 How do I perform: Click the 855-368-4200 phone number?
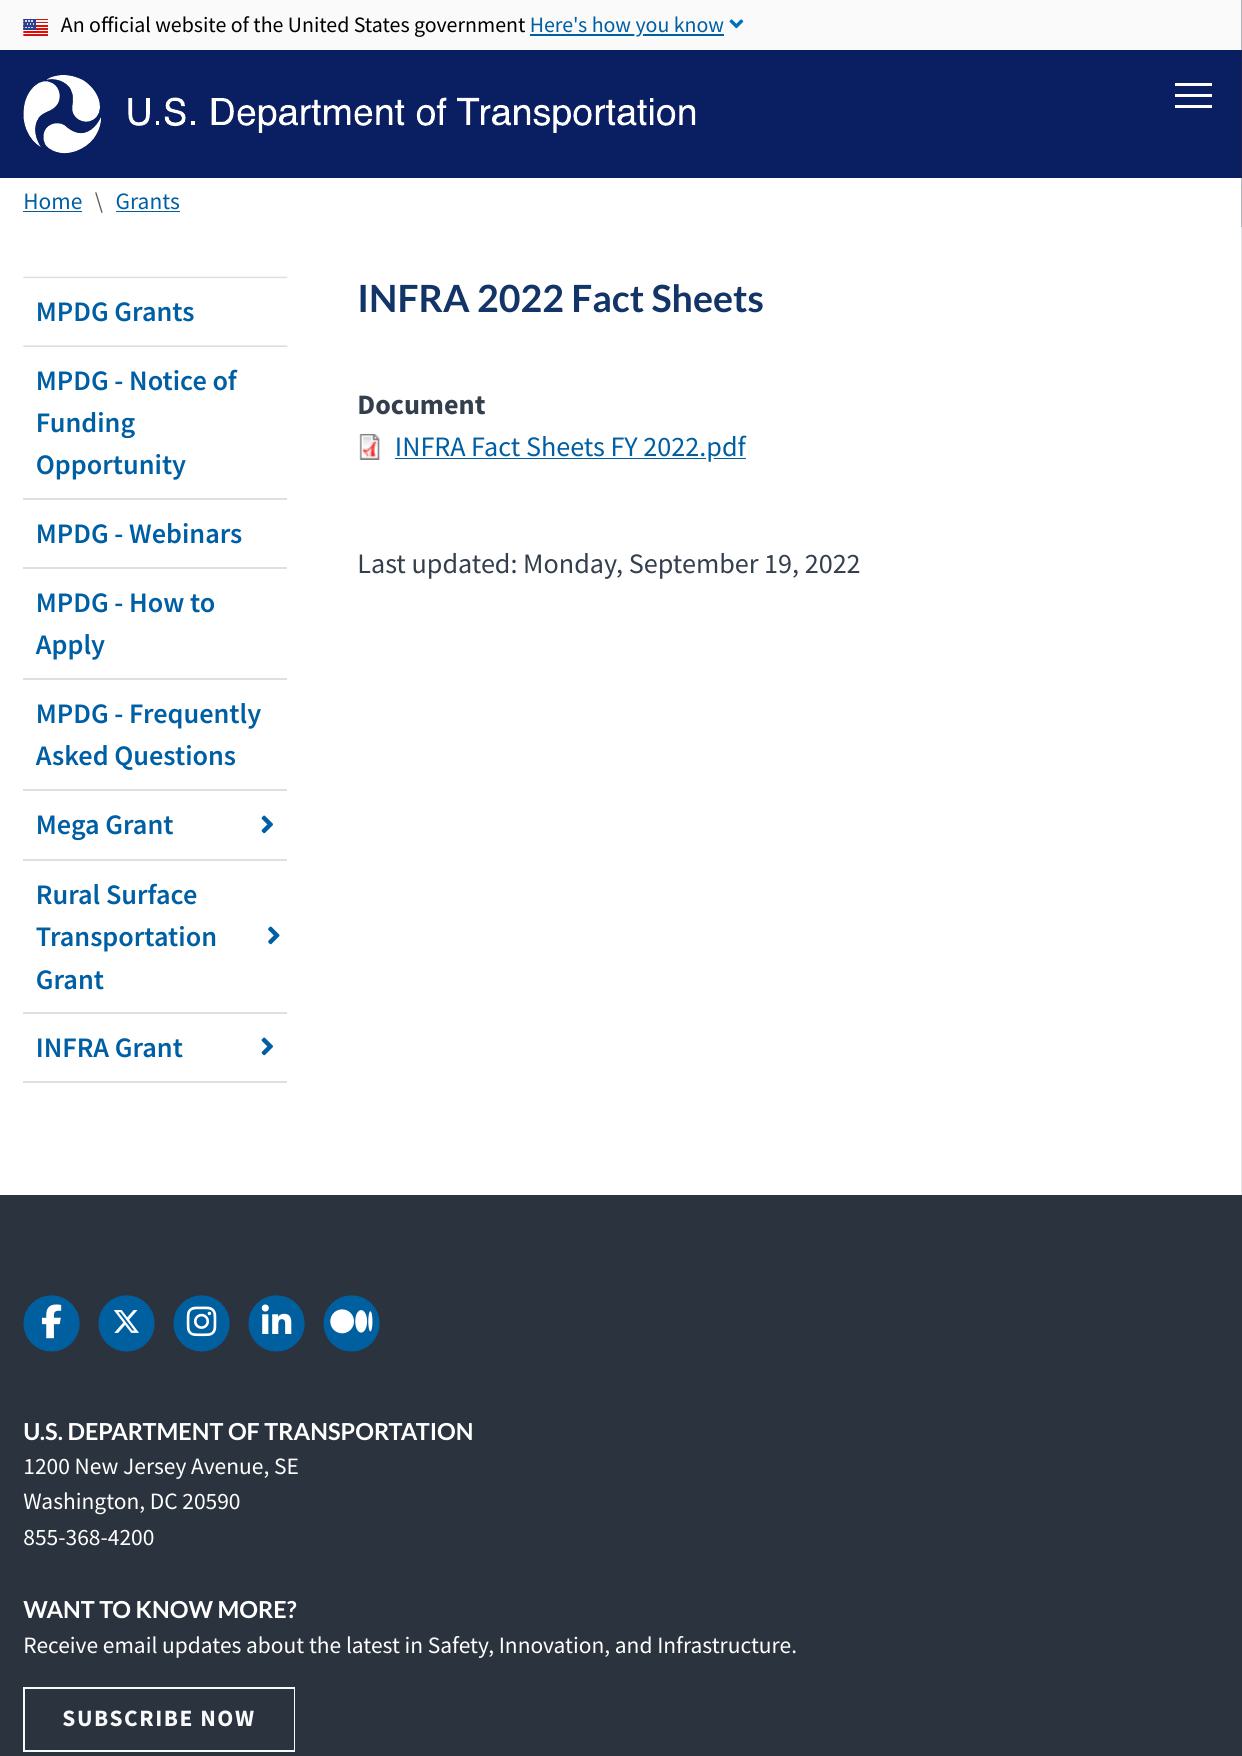pyautogui.click(x=89, y=1537)
